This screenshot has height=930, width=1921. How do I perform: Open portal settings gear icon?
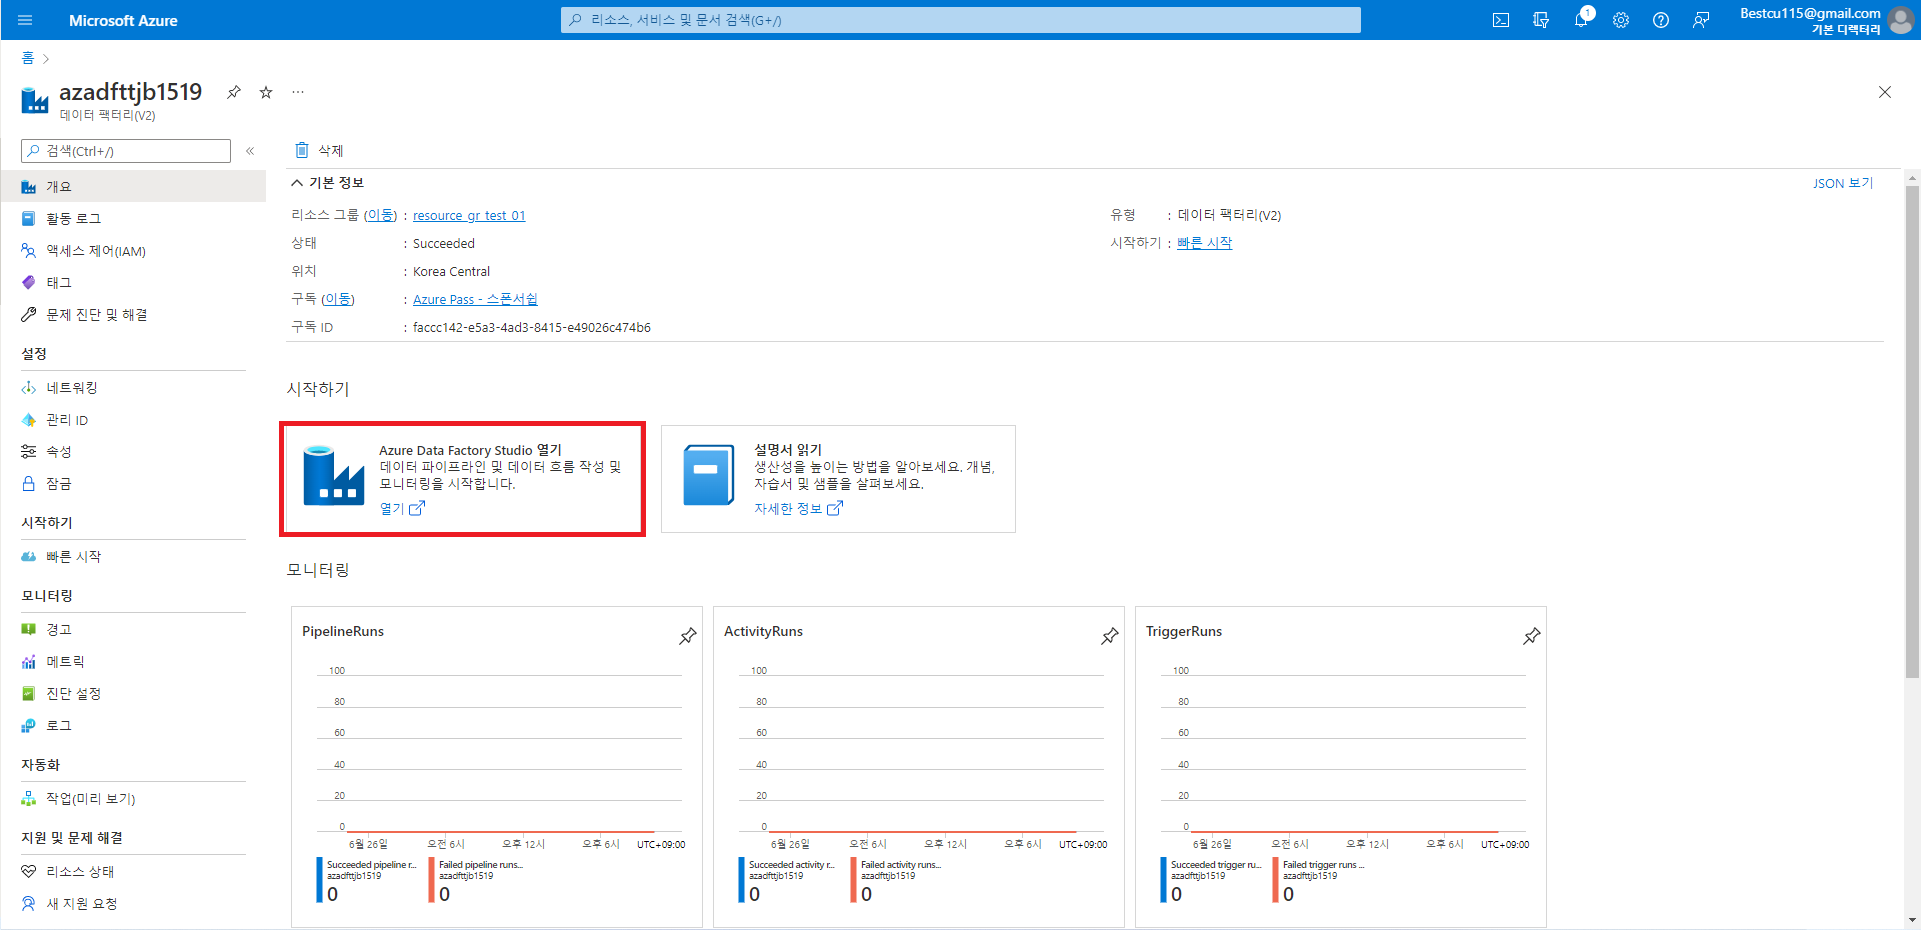coord(1621,20)
